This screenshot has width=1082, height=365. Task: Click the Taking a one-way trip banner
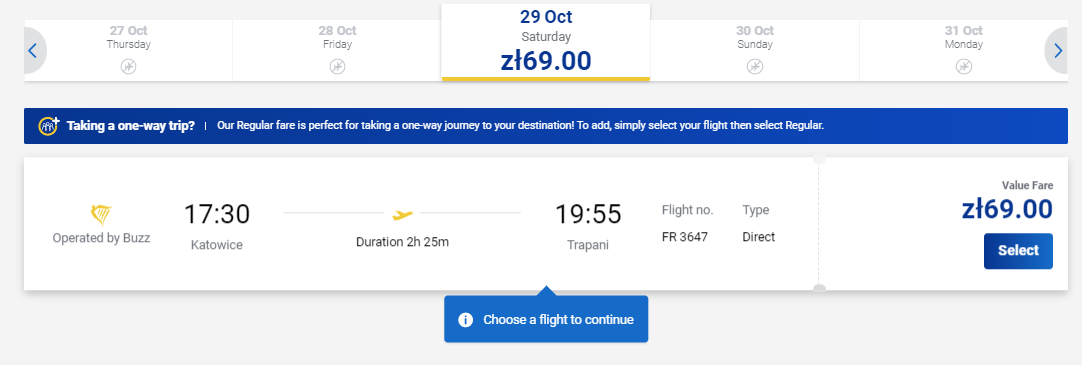pos(546,126)
